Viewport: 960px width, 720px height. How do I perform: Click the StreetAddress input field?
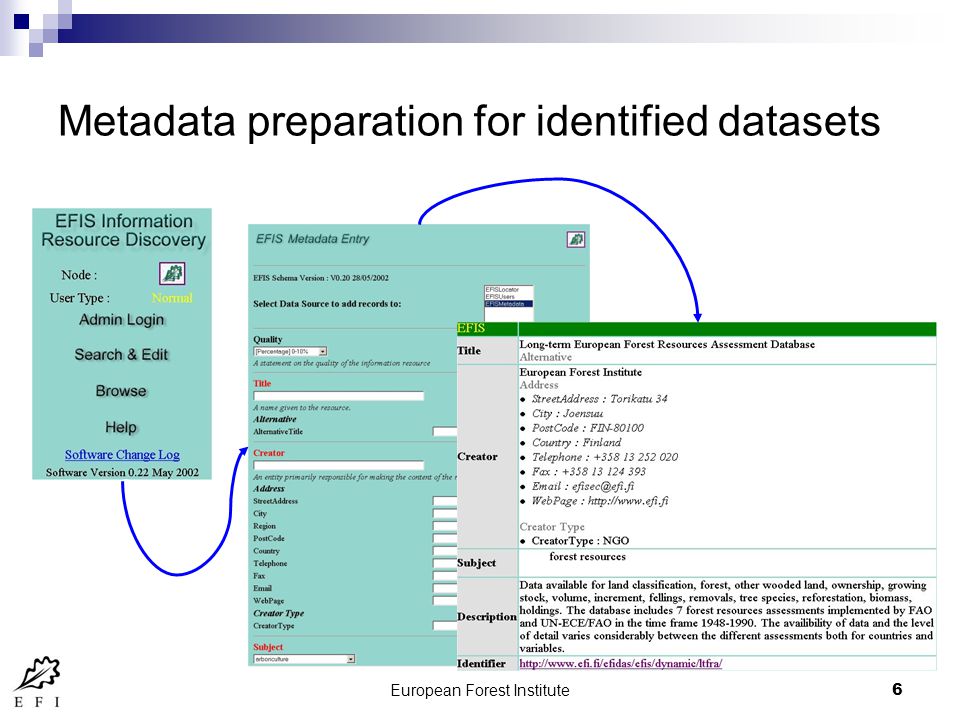click(444, 501)
